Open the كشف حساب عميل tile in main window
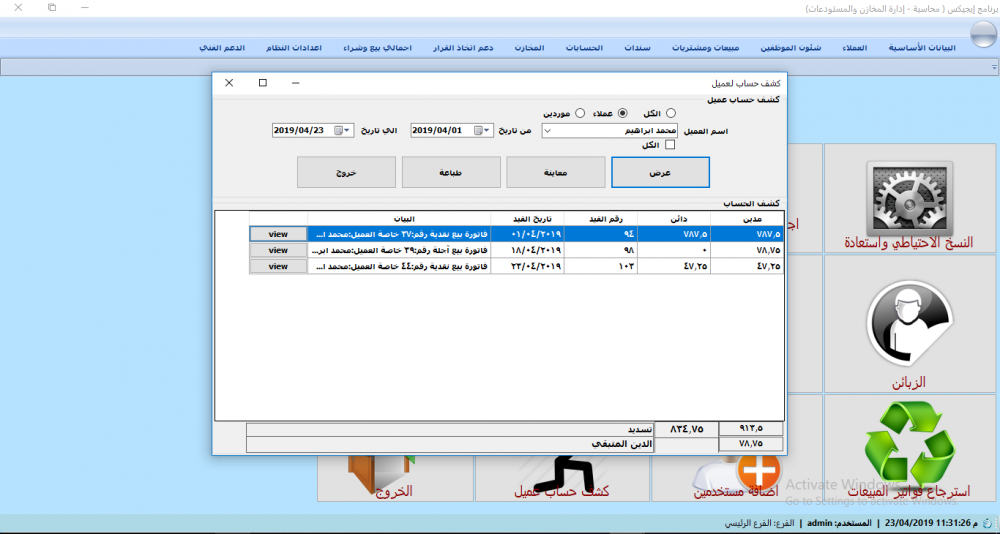1000x534 pixels. (x=562, y=478)
